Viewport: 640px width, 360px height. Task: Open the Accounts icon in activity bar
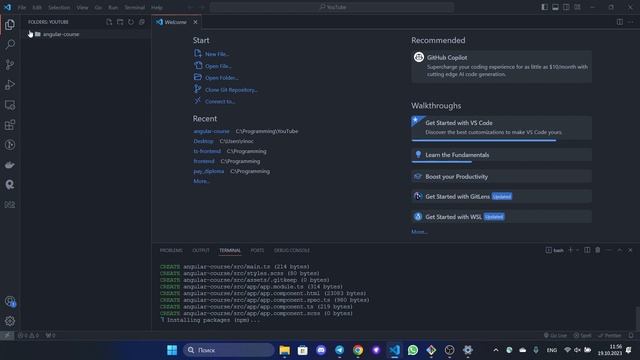click(x=10, y=302)
